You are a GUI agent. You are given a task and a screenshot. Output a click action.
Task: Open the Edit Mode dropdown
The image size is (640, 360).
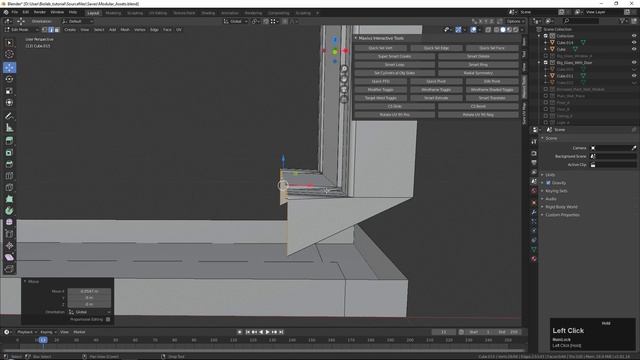[x=21, y=30]
